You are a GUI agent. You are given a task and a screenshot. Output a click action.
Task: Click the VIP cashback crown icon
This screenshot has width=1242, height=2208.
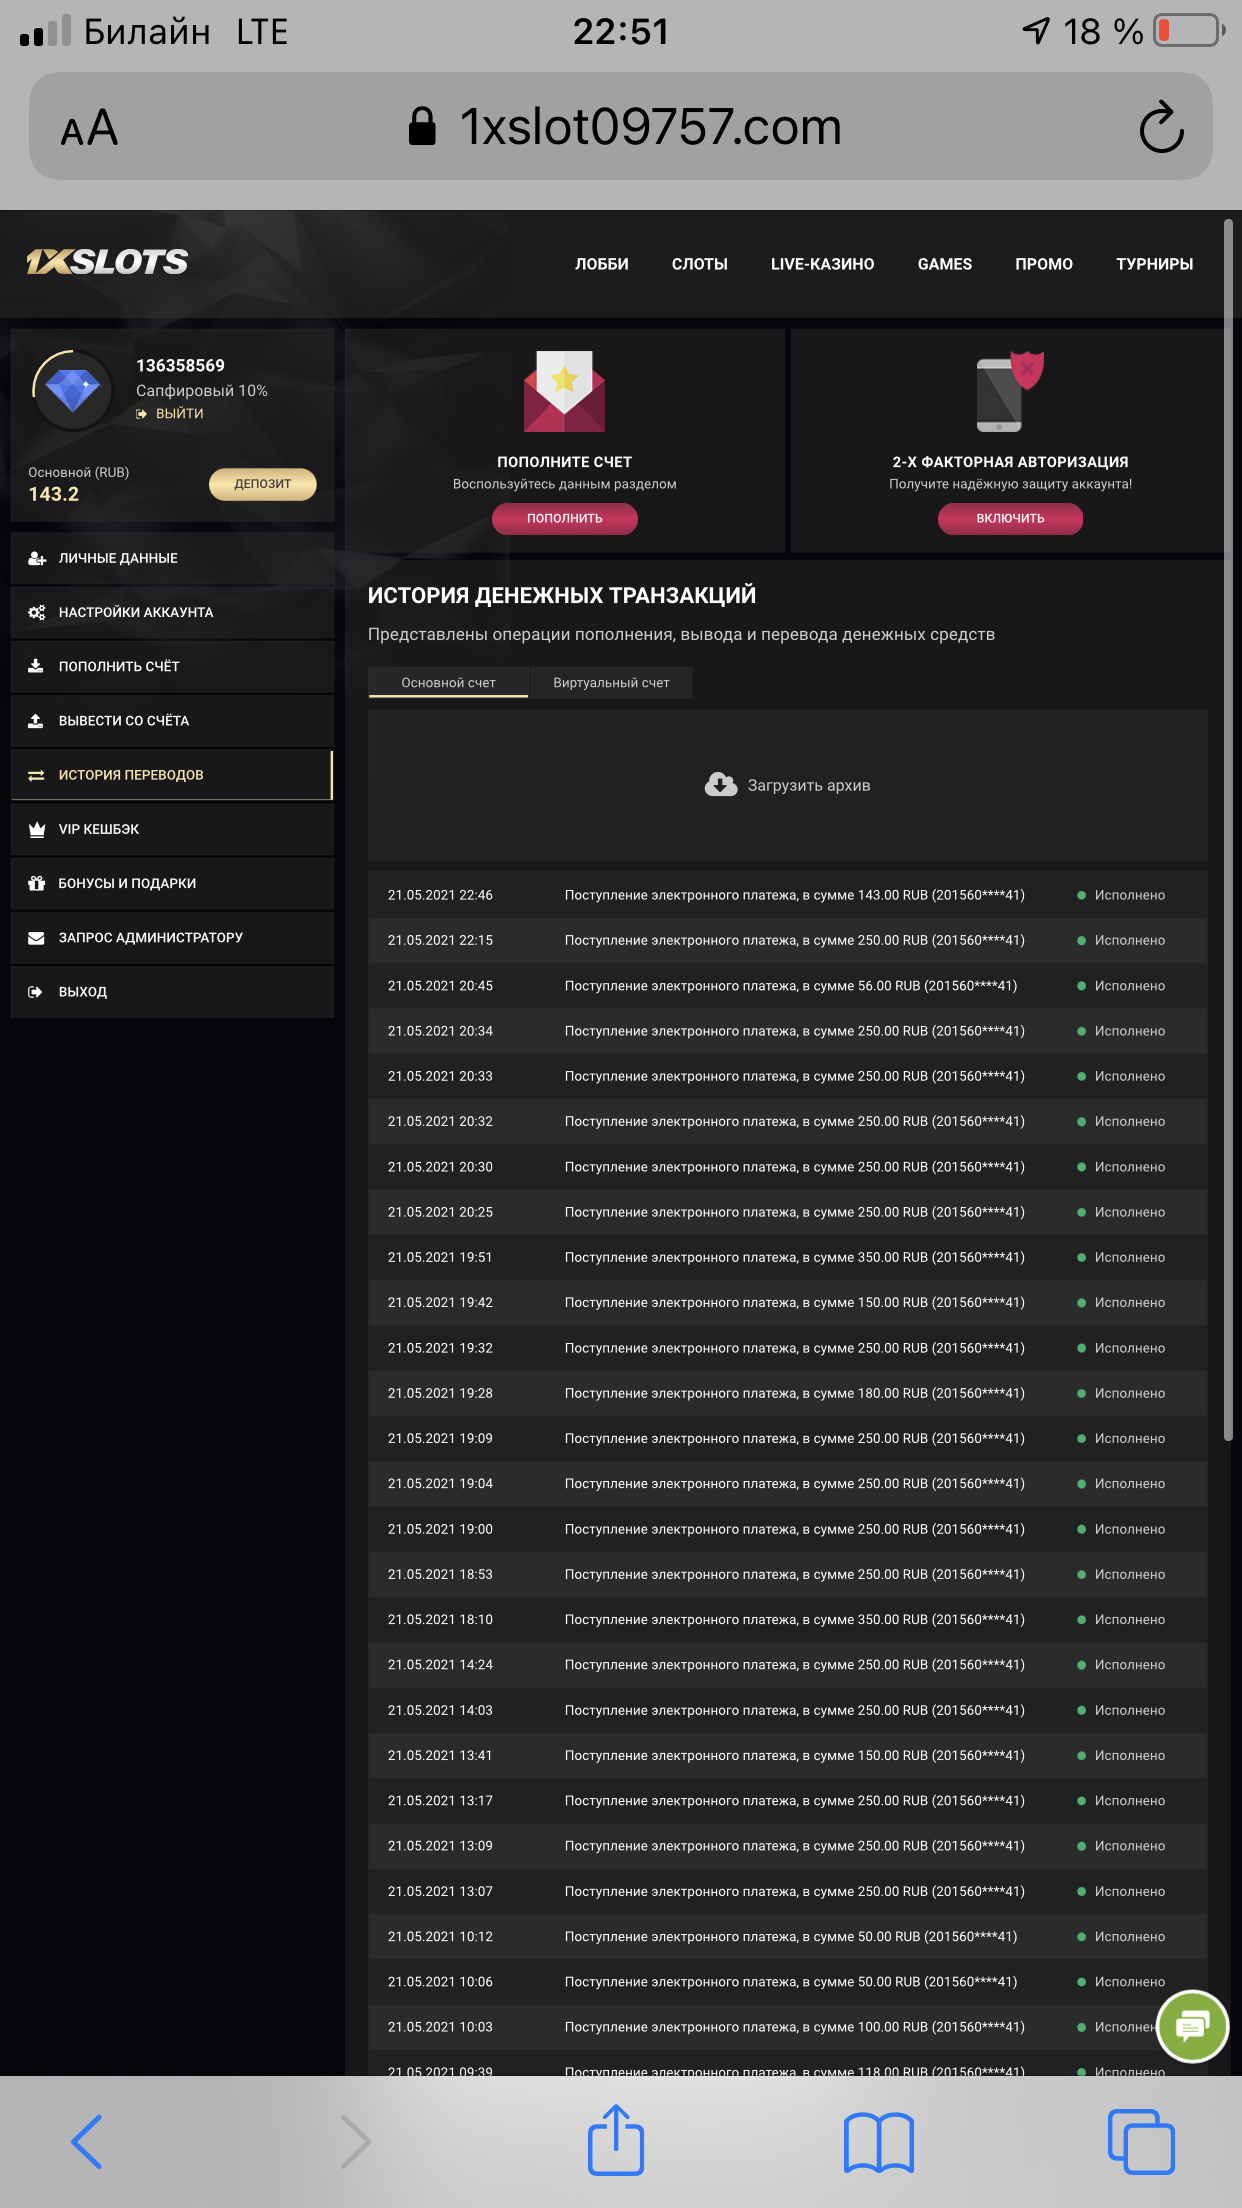coord(37,829)
